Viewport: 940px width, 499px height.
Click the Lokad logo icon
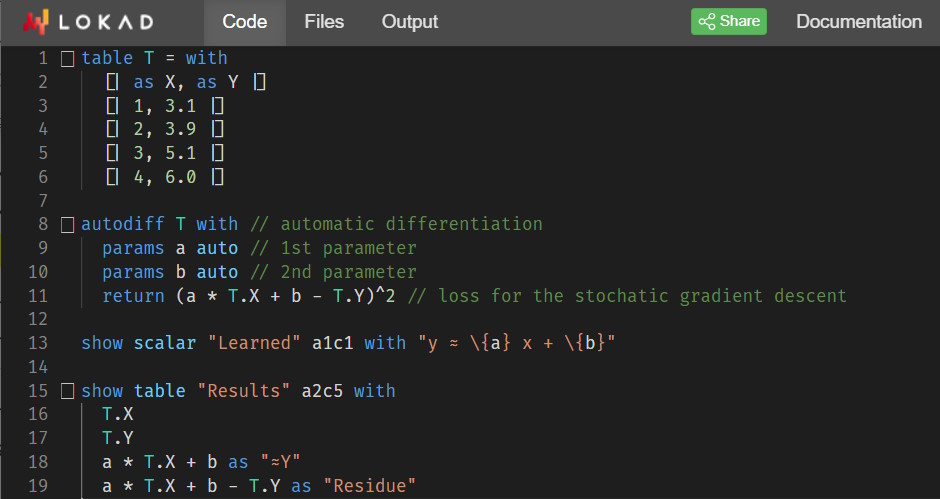36,22
